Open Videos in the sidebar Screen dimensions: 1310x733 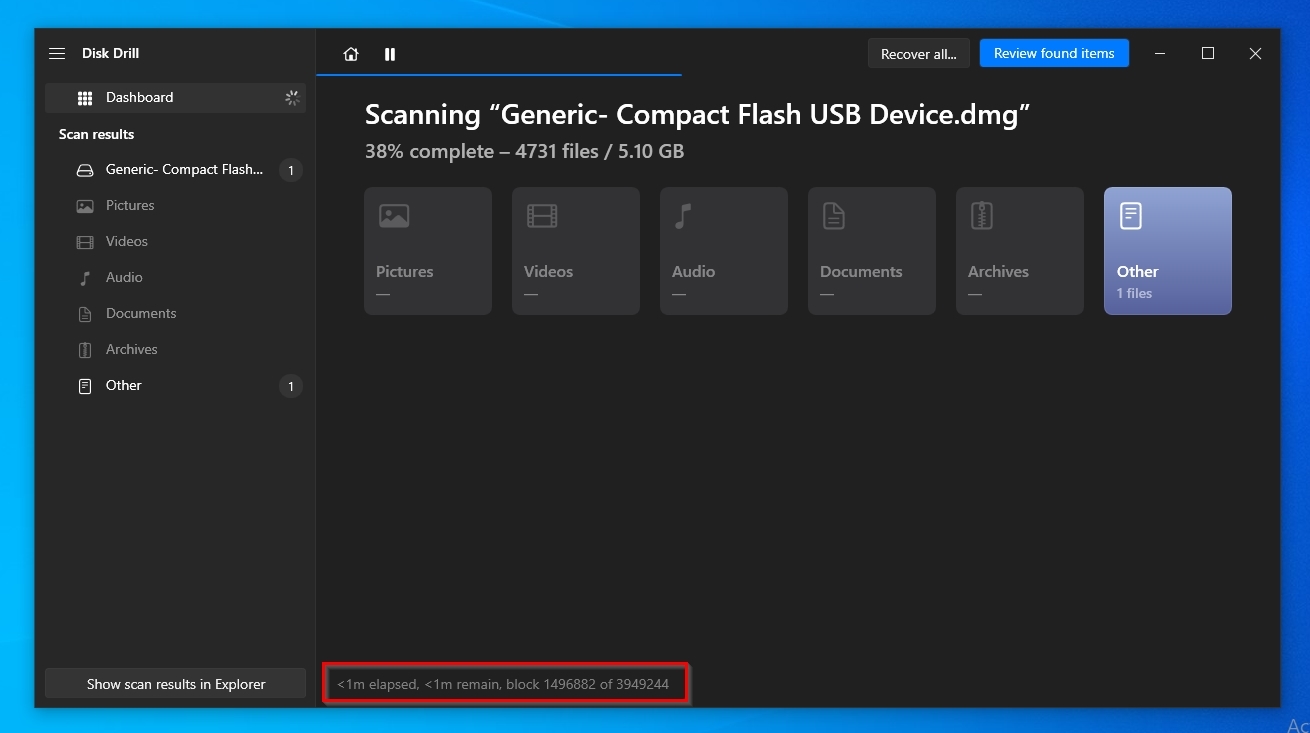click(175, 242)
